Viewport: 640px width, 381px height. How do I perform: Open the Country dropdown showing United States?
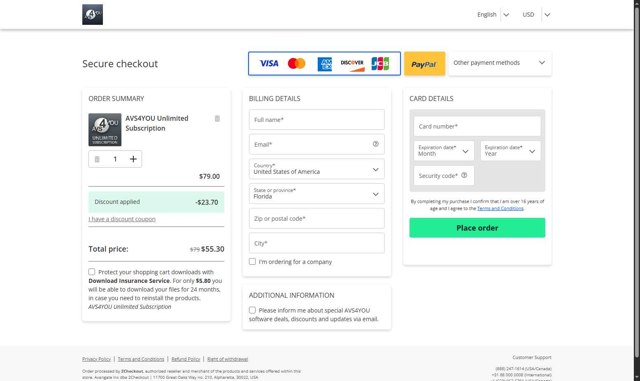coord(317,169)
